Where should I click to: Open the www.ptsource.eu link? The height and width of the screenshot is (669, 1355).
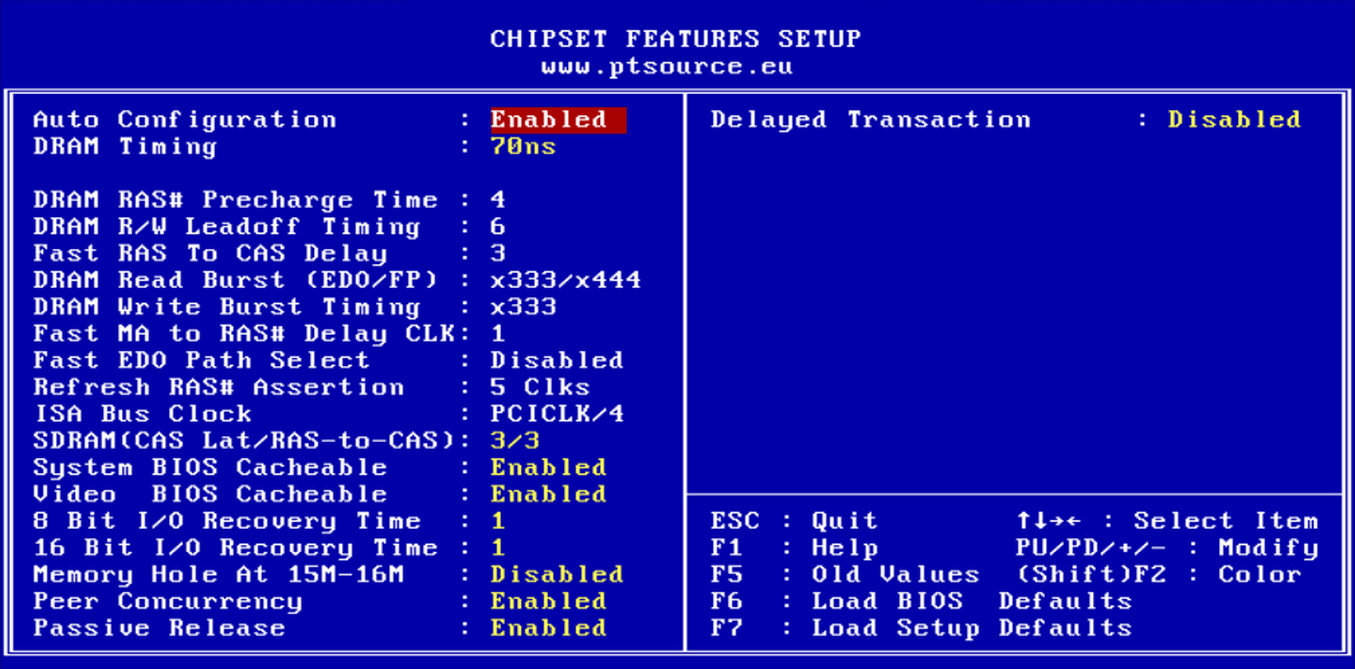pyautogui.click(x=667, y=67)
